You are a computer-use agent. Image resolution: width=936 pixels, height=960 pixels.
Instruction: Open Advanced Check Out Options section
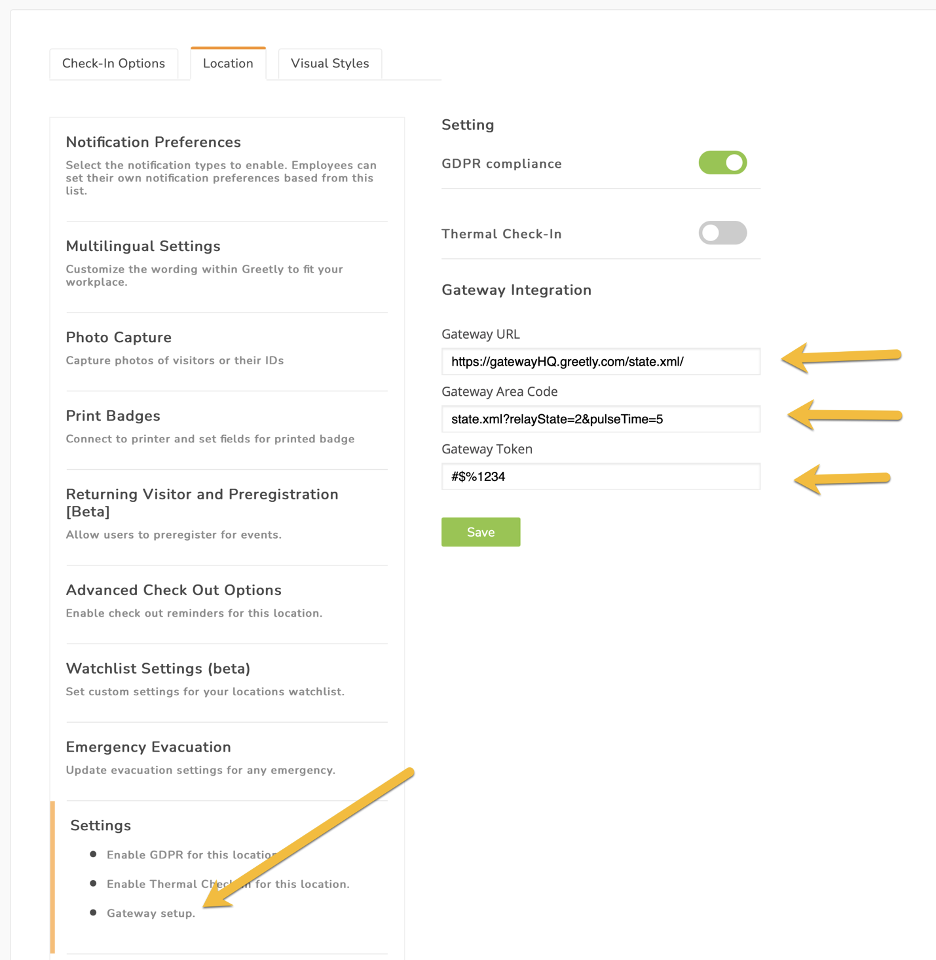(x=227, y=602)
